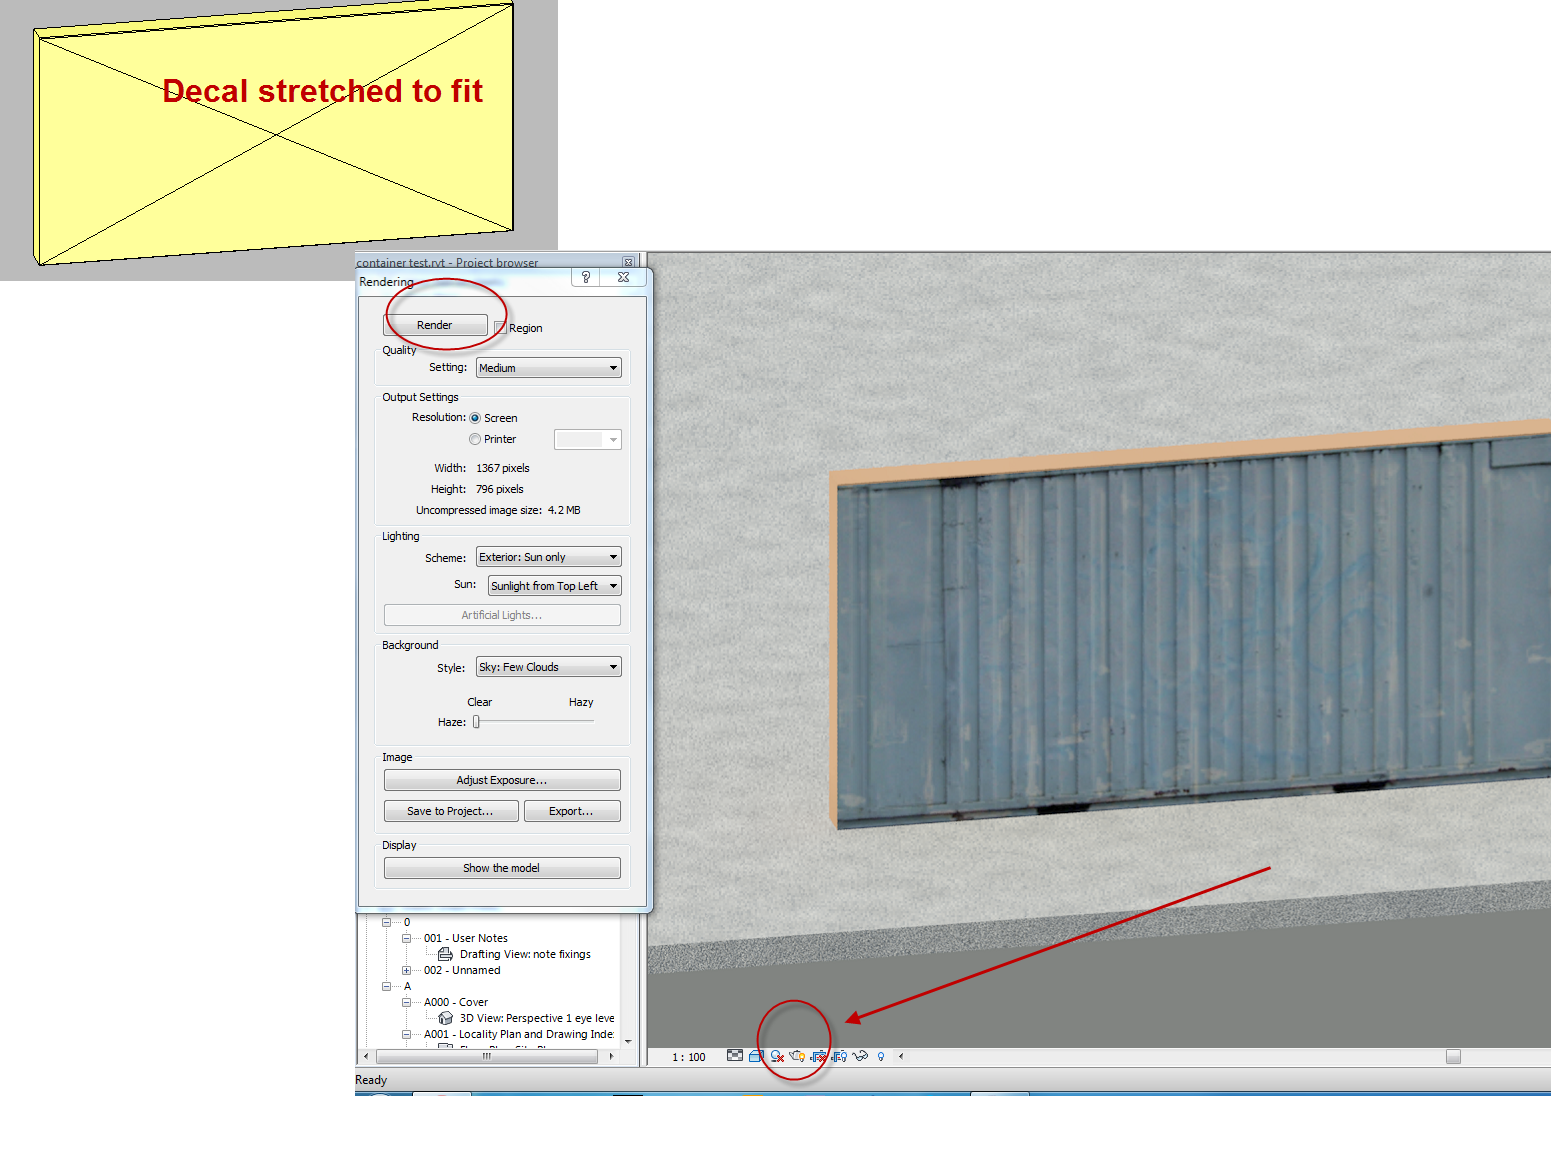Click the view area scroll left arrow
Viewport: 1567px width, 1164px height.
(x=901, y=1056)
